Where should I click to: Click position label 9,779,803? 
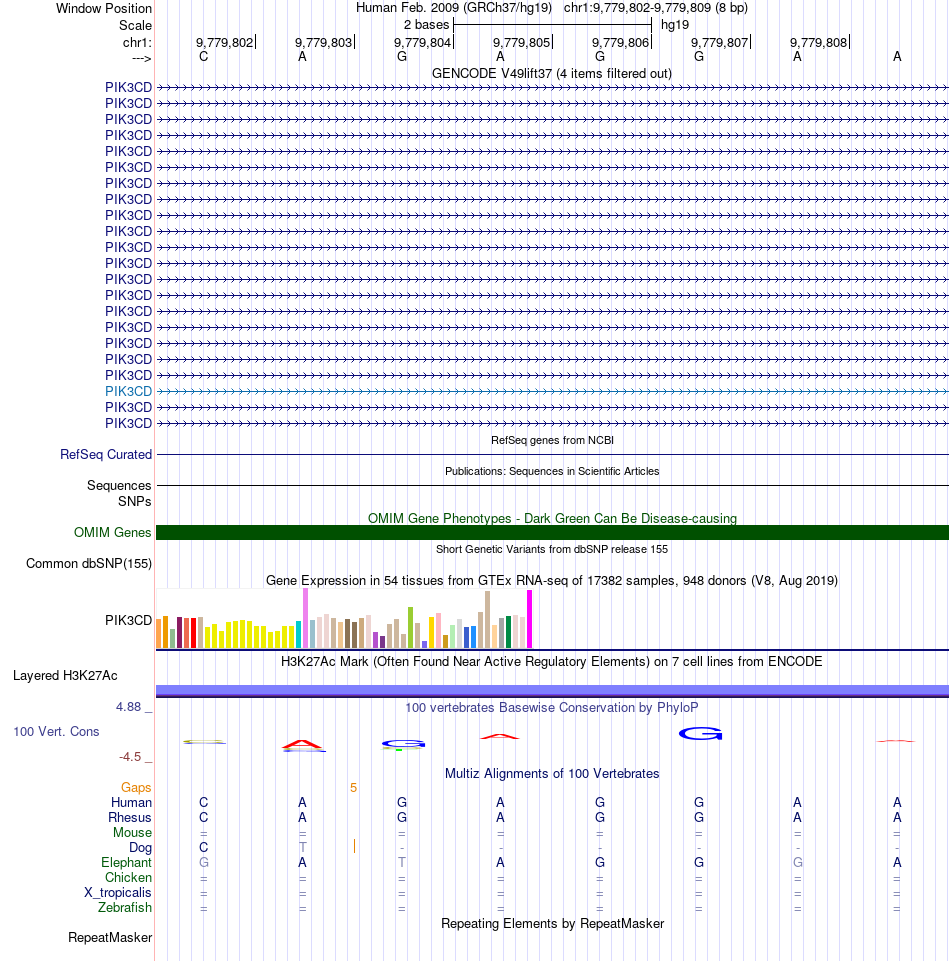pyautogui.click(x=324, y=42)
